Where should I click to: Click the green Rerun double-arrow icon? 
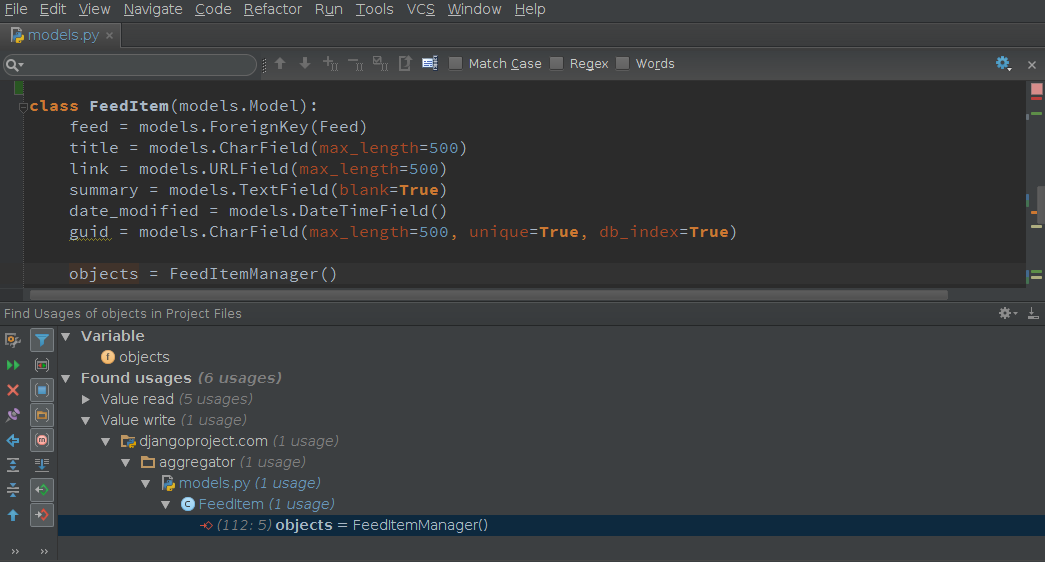coord(13,365)
